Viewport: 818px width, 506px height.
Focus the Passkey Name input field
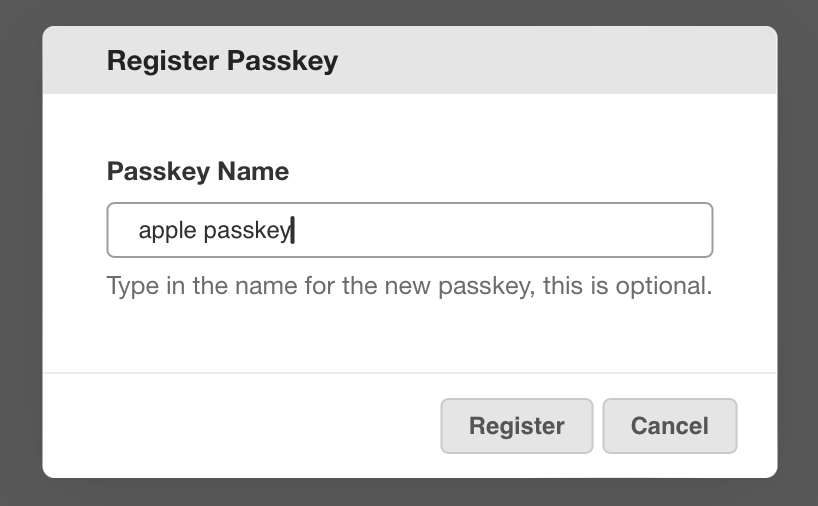[x=409, y=231]
